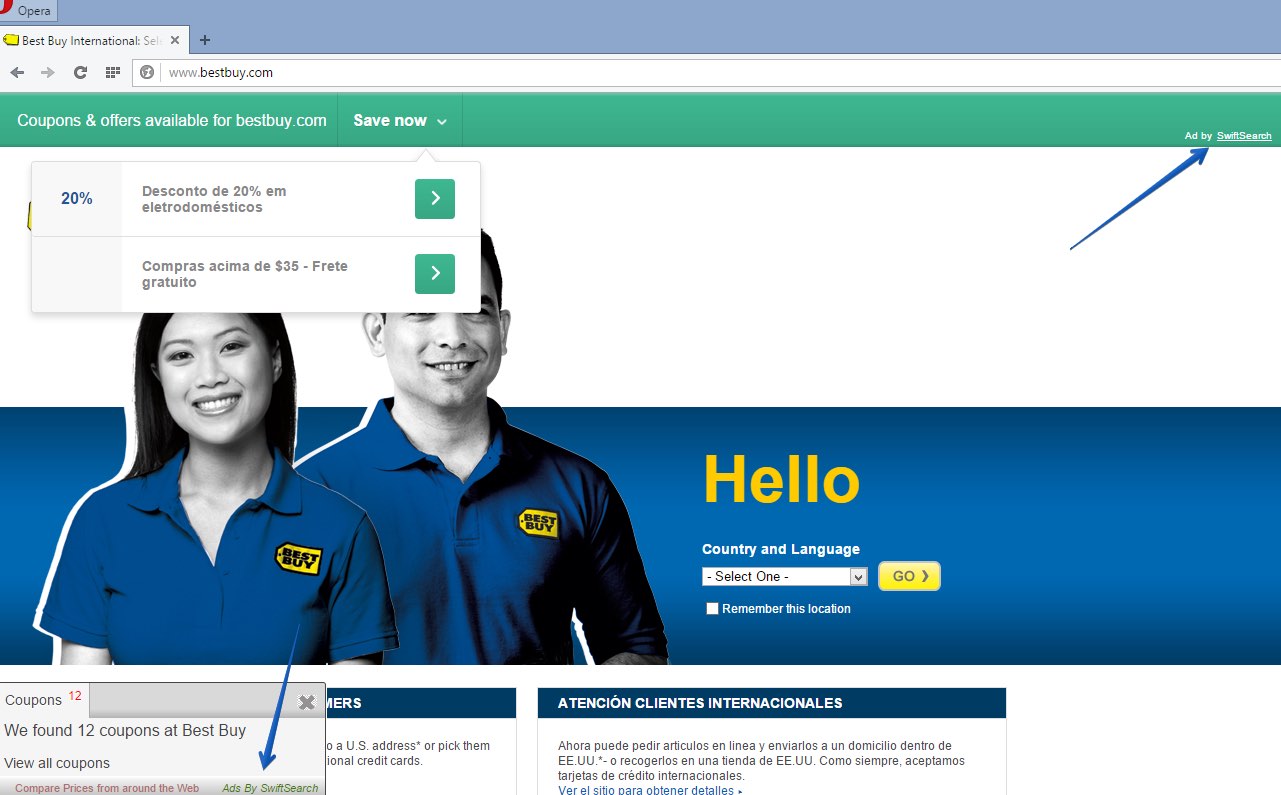Click the browser back arrow
This screenshot has width=1281, height=795.
click(17, 72)
